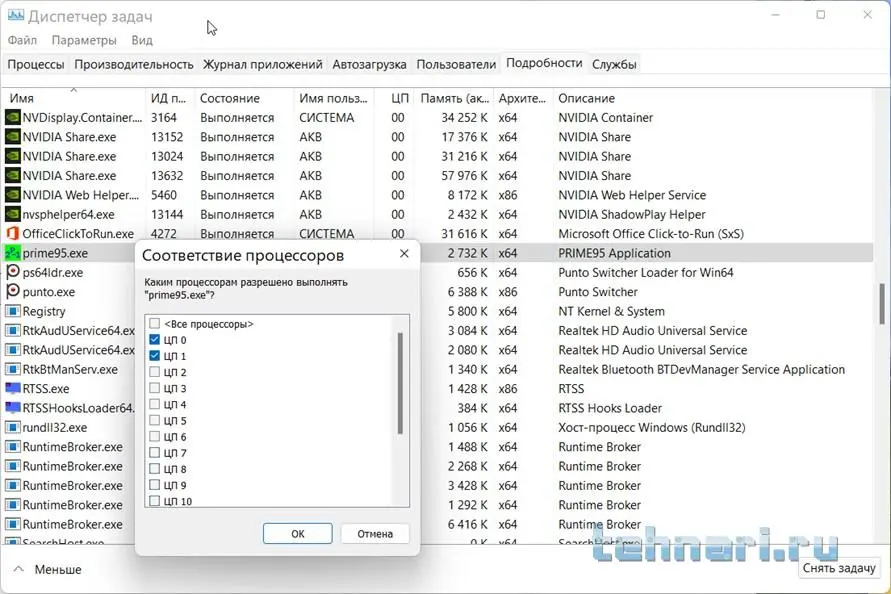Switch to the Автозагрузка tab
This screenshot has height=594, width=891.
(369, 64)
